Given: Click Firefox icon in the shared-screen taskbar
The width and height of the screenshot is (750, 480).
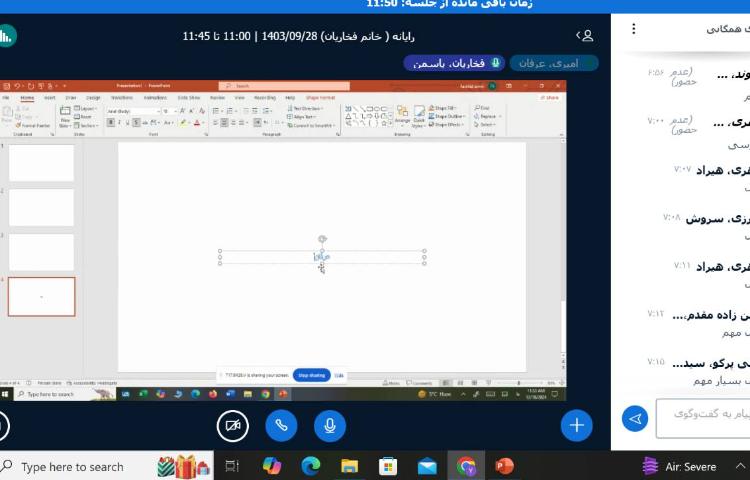Looking at the screenshot, I should tap(213, 394).
